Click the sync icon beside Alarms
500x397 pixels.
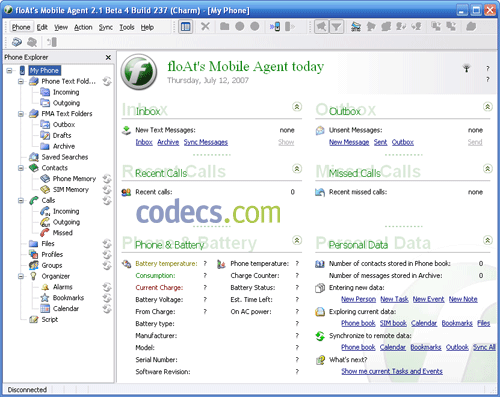pyautogui.click(x=107, y=287)
